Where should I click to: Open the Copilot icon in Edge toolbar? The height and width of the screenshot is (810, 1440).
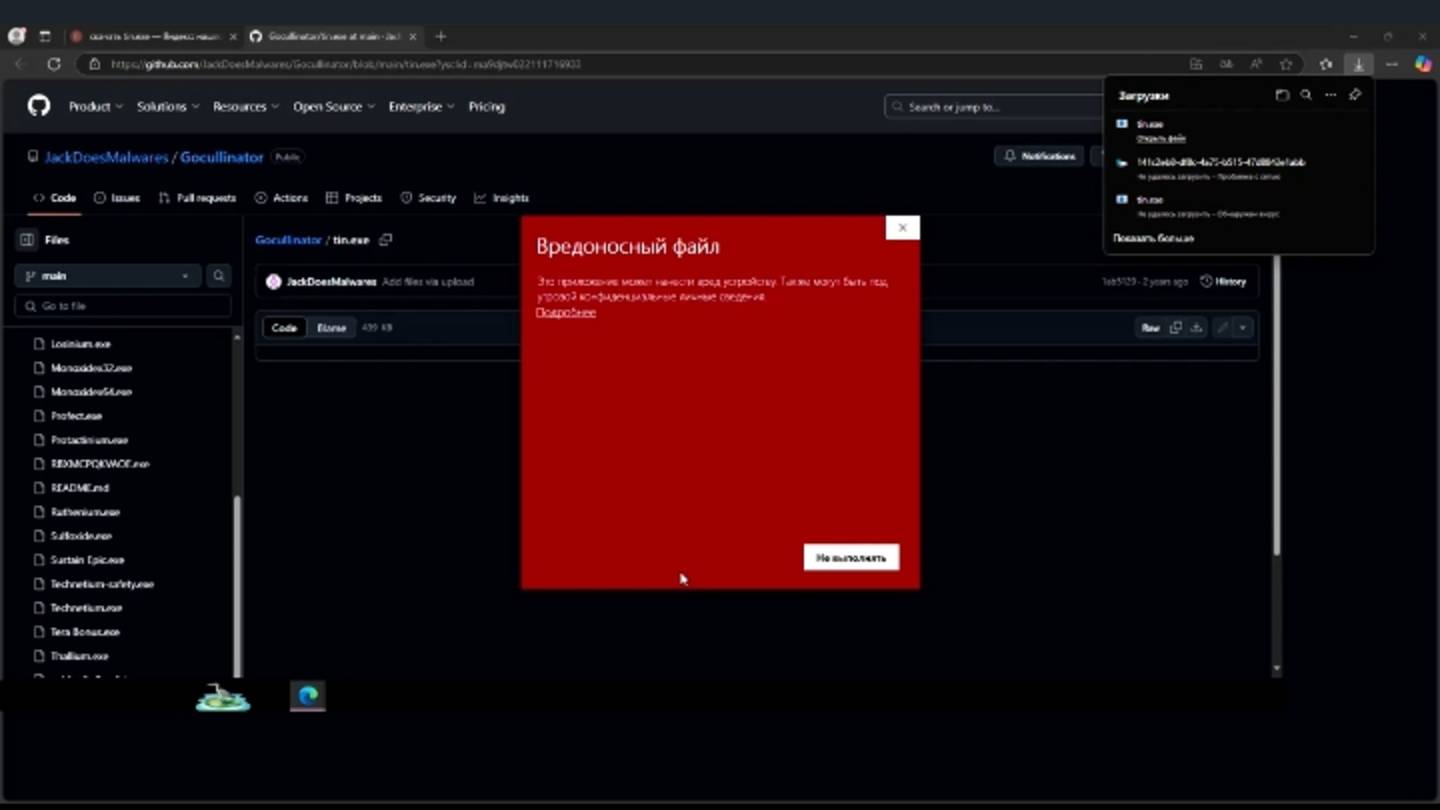tap(1423, 64)
